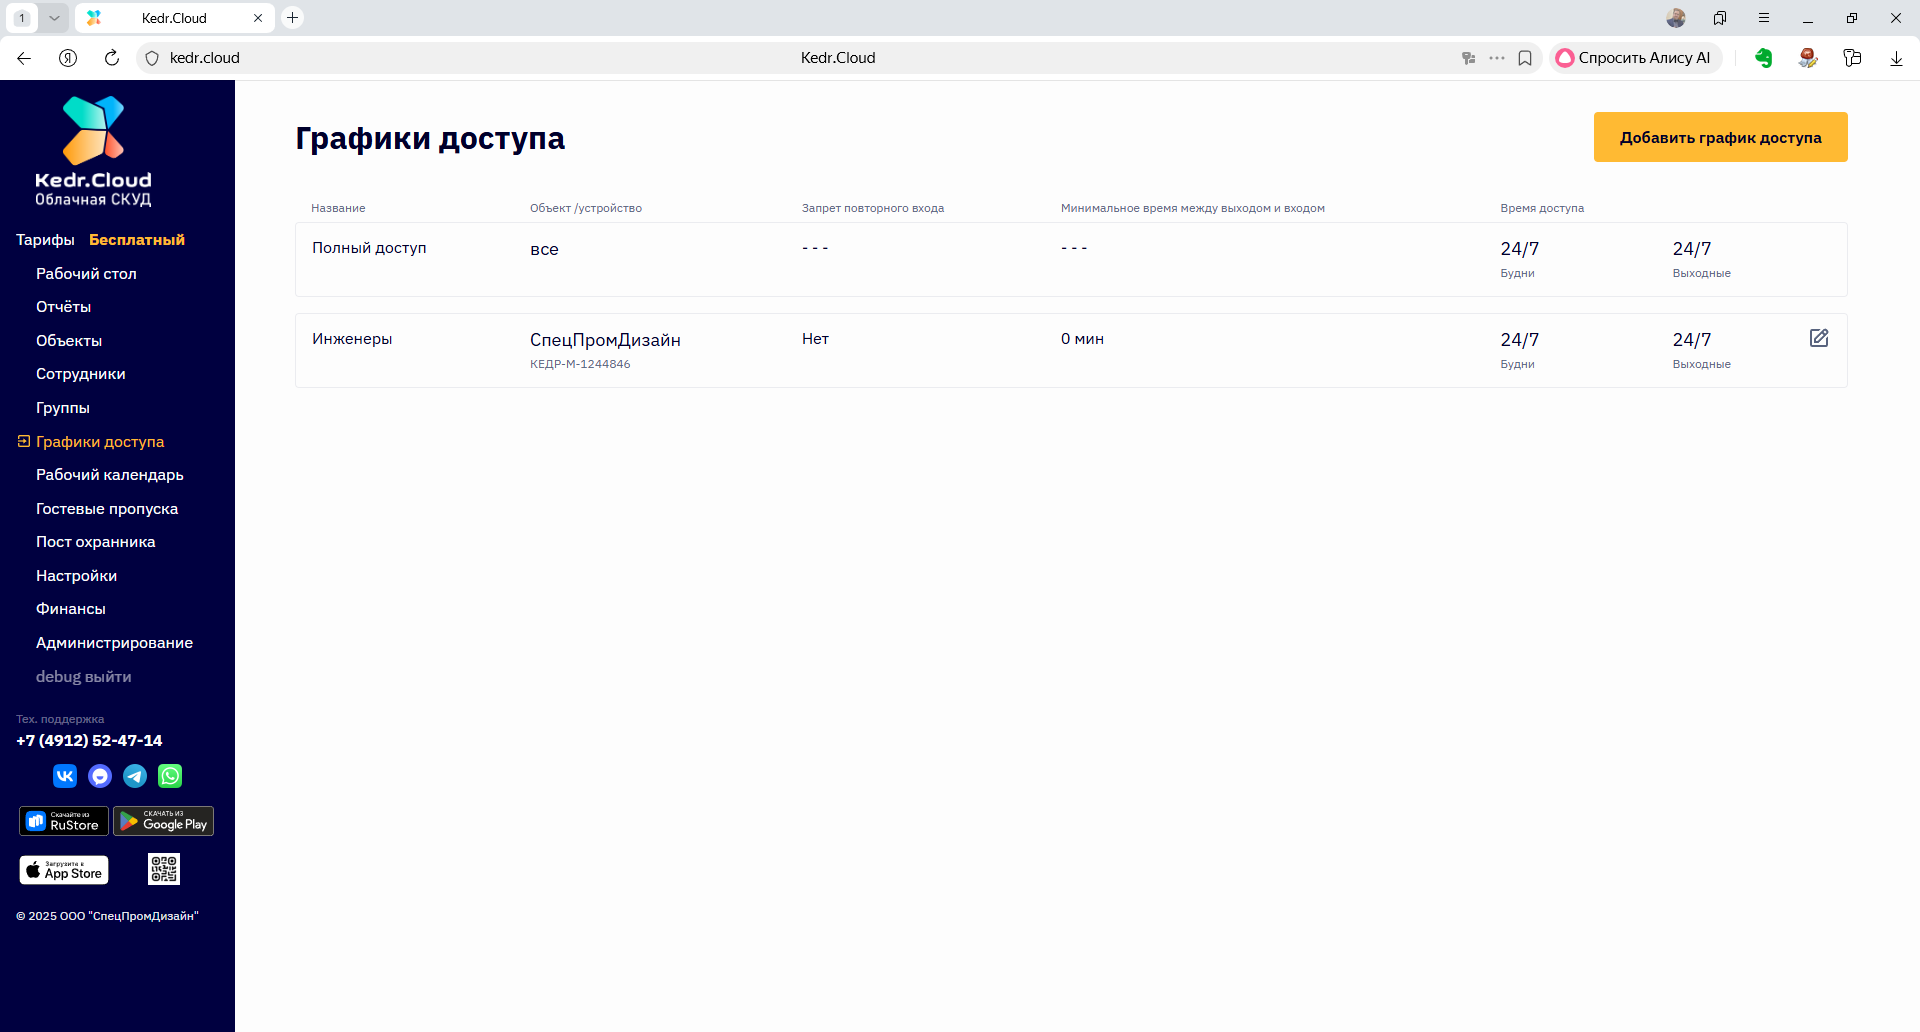
Task: Open Гостевые пропуска menu item
Action: 107,509
